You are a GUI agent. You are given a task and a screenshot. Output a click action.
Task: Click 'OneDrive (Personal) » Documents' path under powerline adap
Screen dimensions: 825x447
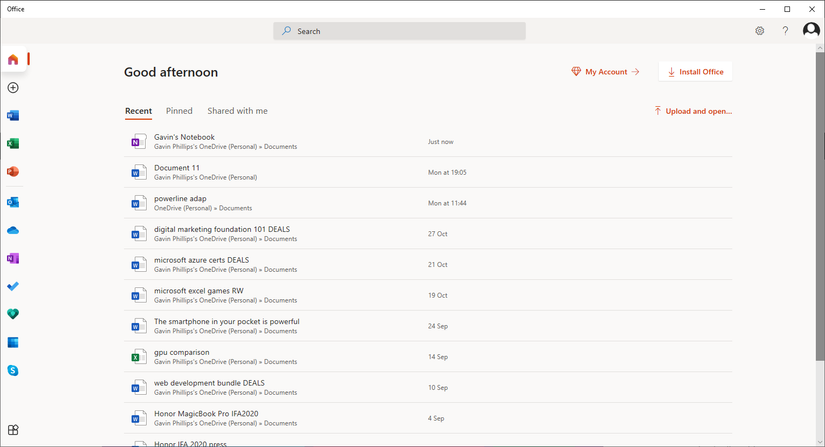tap(203, 208)
